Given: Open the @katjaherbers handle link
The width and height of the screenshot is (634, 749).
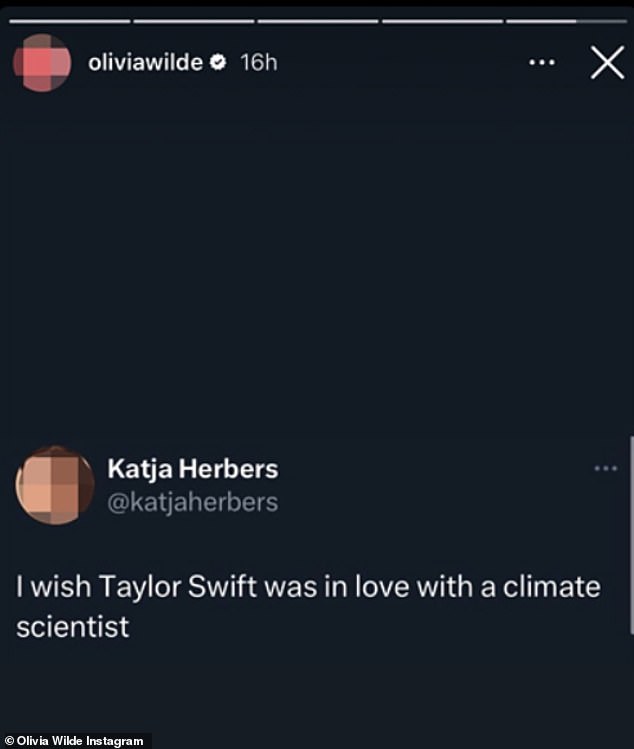Looking at the screenshot, I should tap(193, 503).
